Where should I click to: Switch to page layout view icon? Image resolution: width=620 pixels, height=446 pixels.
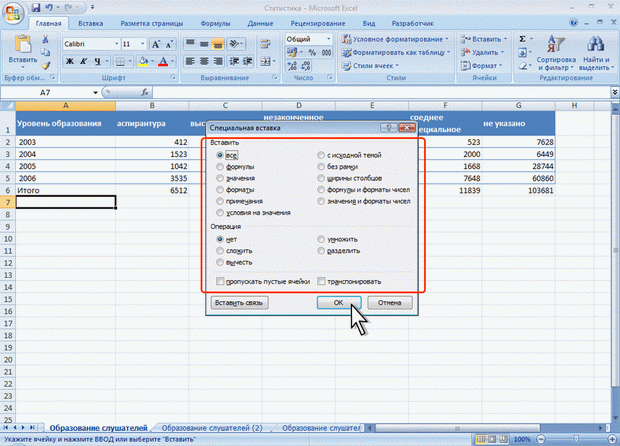pos(492,439)
